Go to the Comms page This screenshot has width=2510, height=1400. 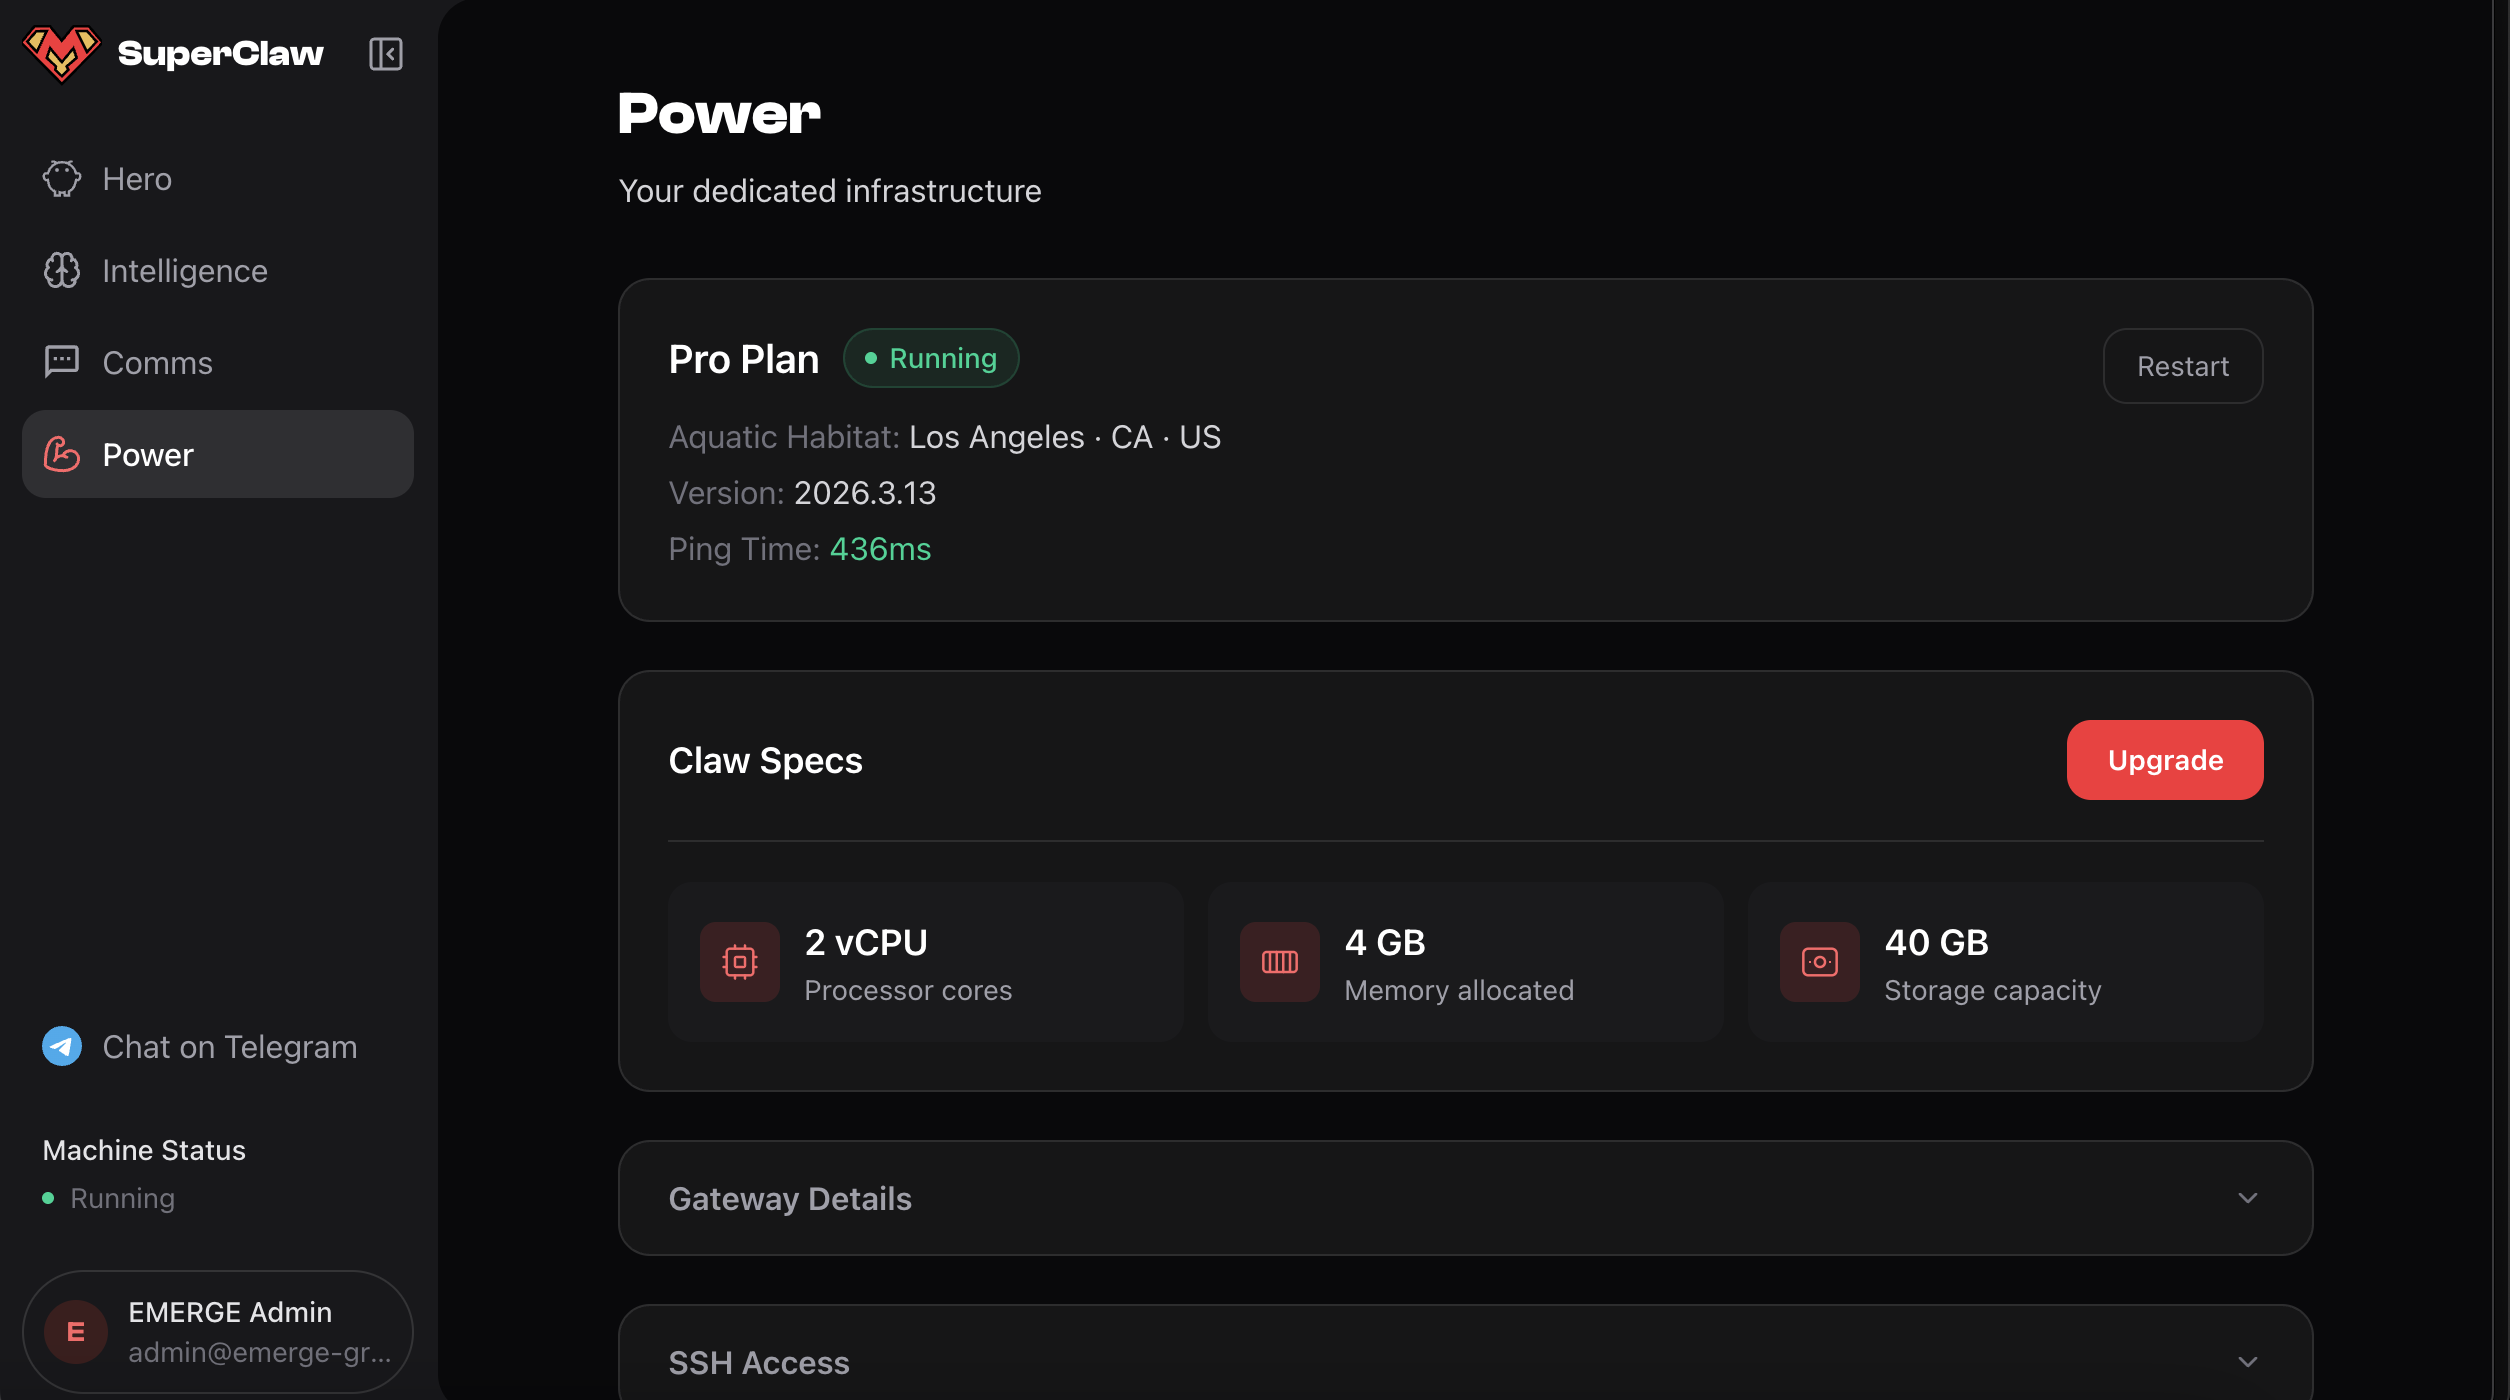coord(157,363)
